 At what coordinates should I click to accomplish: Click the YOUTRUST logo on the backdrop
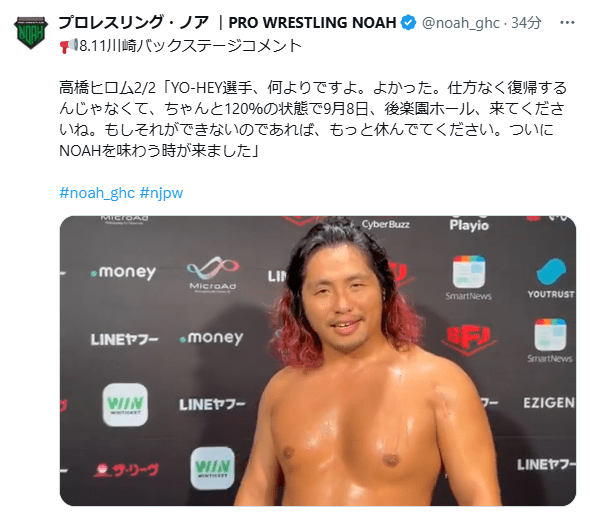(x=551, y=278)
